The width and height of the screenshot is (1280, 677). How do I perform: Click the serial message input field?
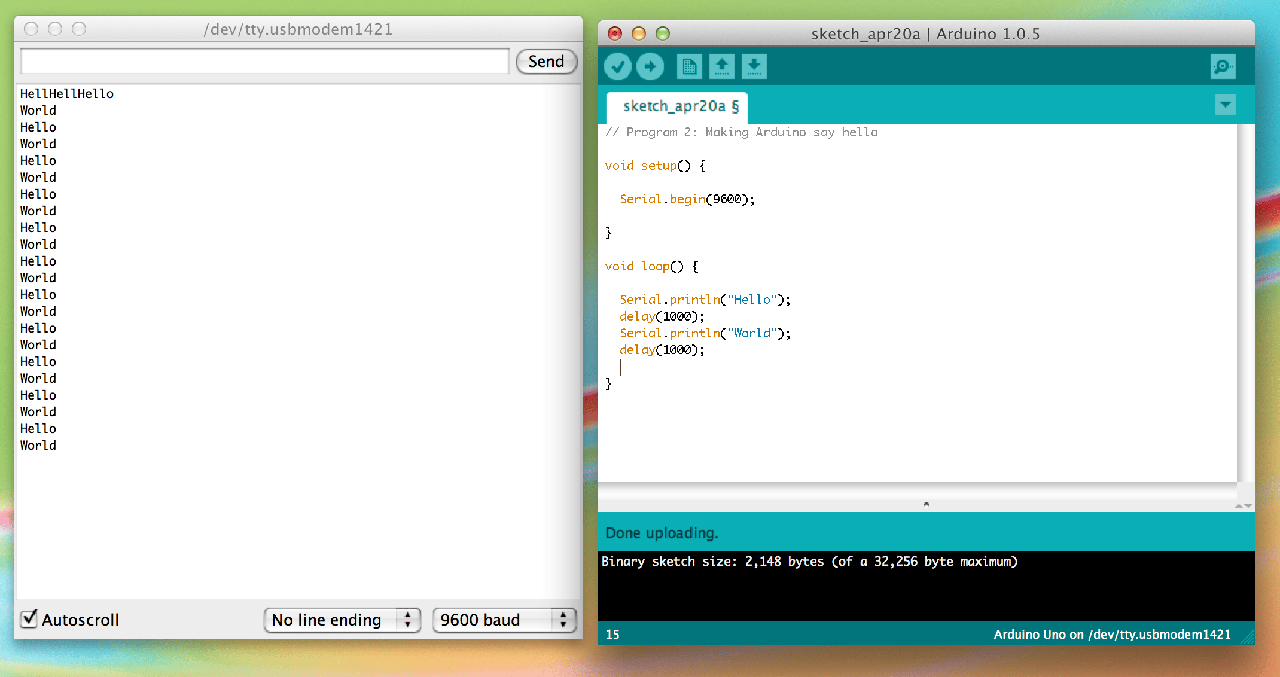265,62
